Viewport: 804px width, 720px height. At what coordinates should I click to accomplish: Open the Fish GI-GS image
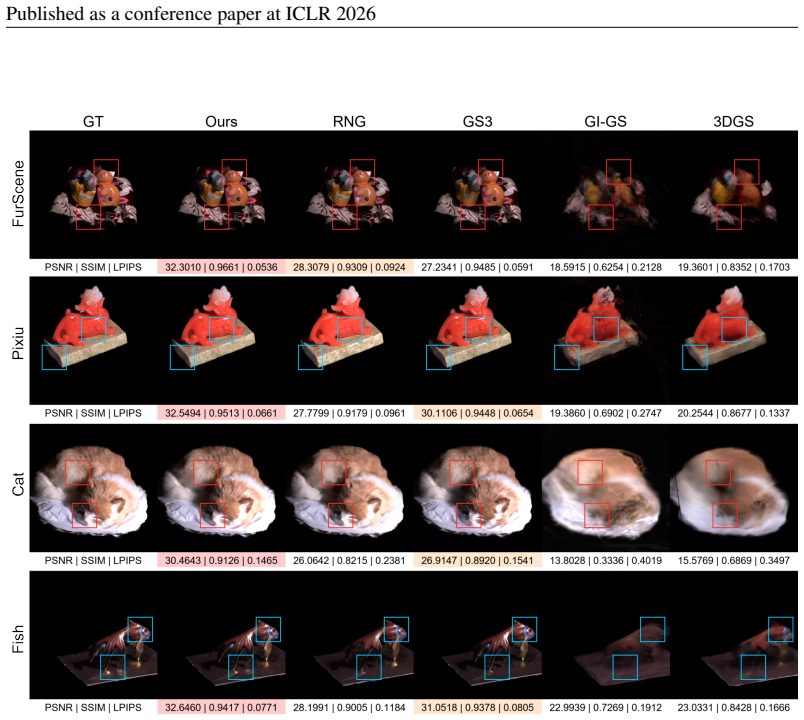pyautogui.click(x=606, y=635)
